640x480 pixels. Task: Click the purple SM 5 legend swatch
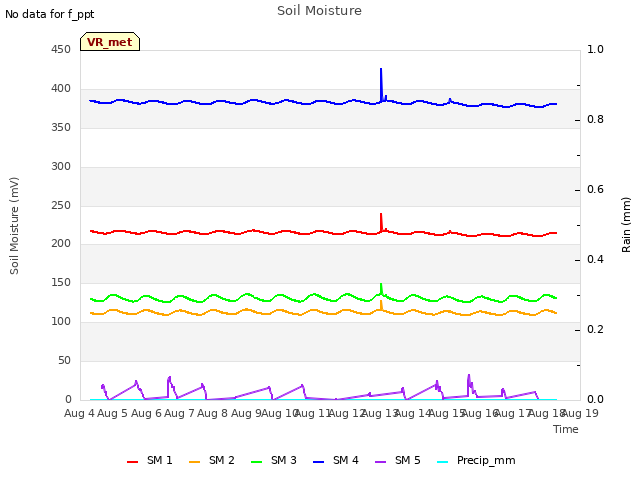380,462
